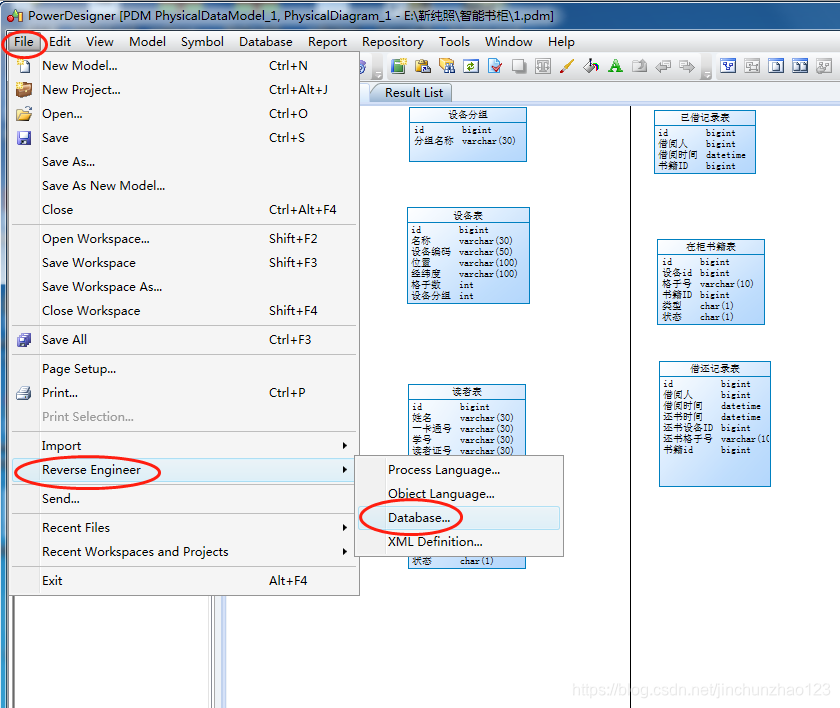Expand the Recent Files submenu arrow
The width and height of the screenshot is (840, 708).
(x=344, y=528)
